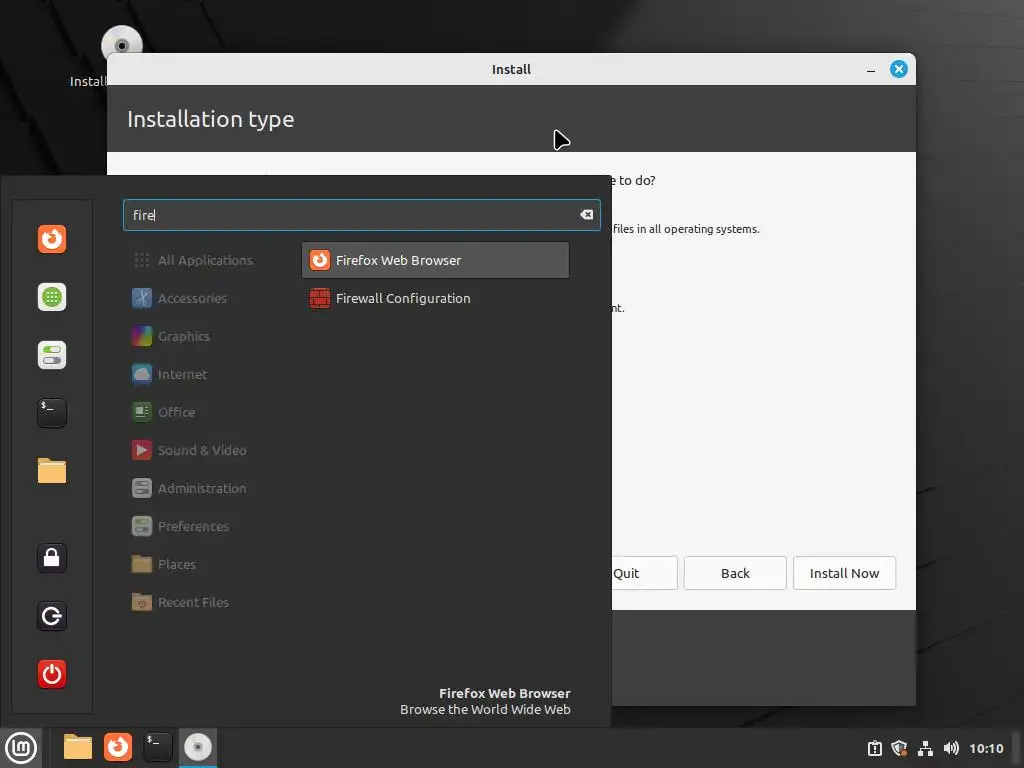Click the Logout icon in menu sidebar
The height and width of the screenshot is (768, 1024).
(52, 616)
